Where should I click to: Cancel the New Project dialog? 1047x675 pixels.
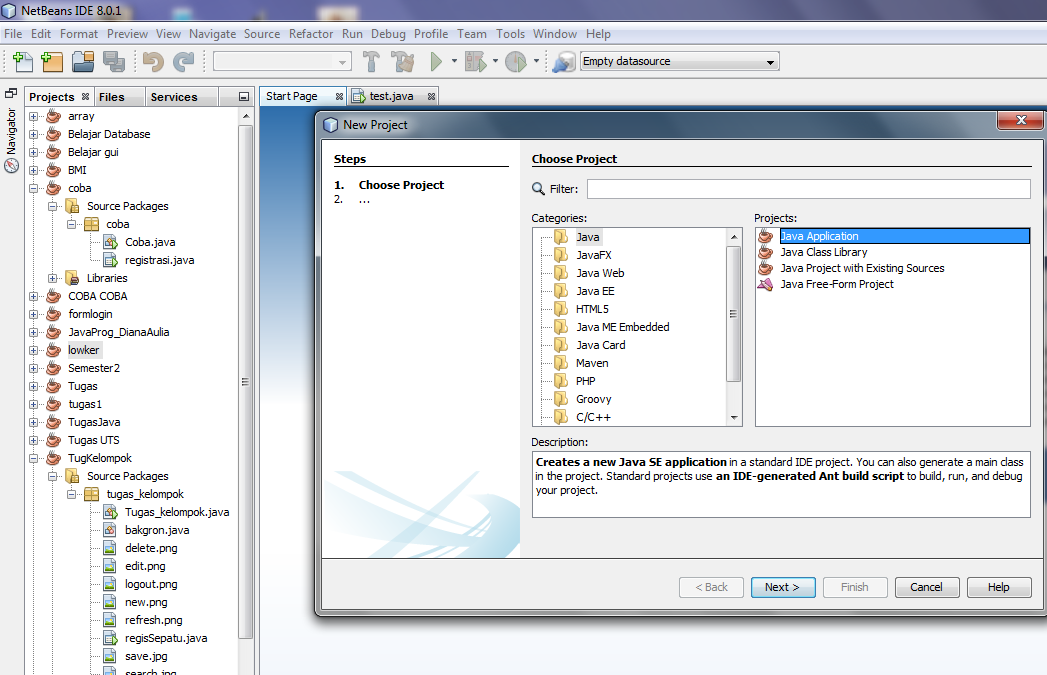pyautogui.click(x=926, y=587)
